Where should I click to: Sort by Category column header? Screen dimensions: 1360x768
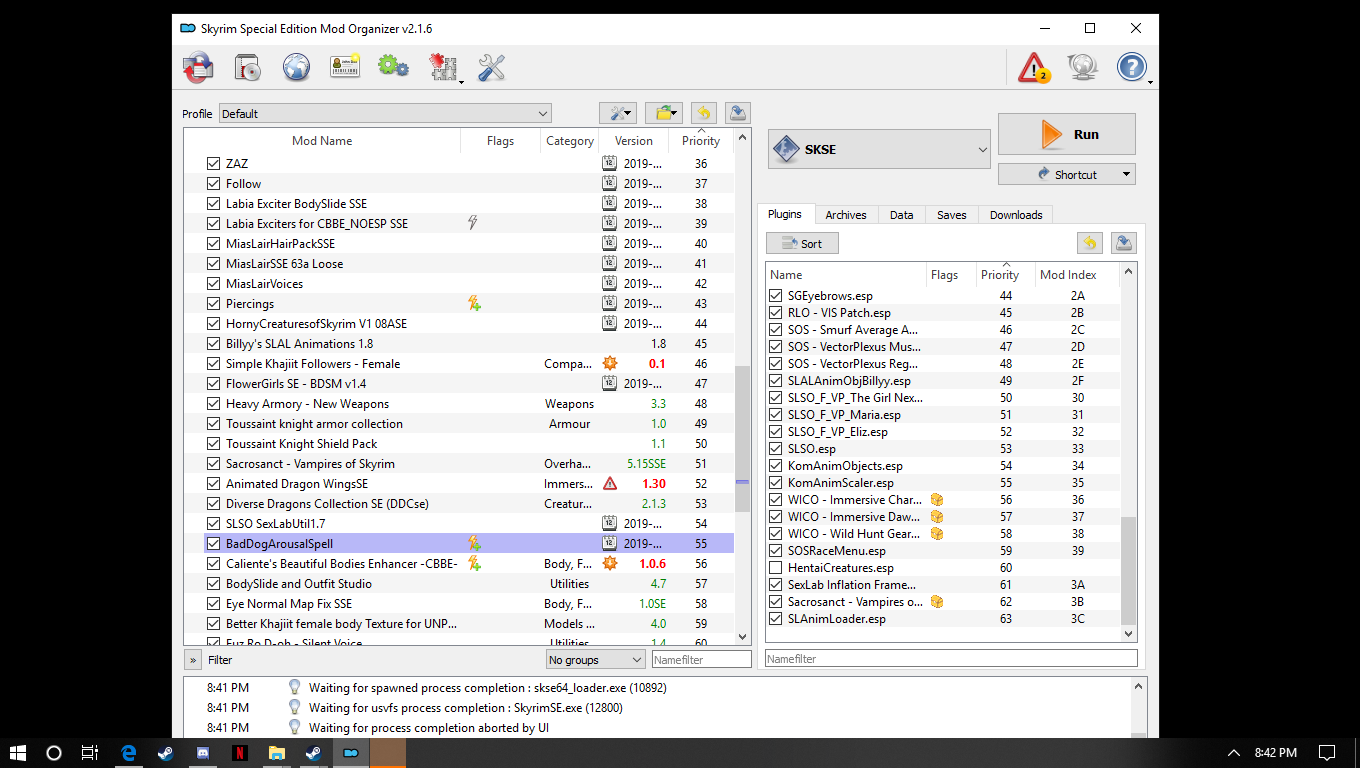569,141
